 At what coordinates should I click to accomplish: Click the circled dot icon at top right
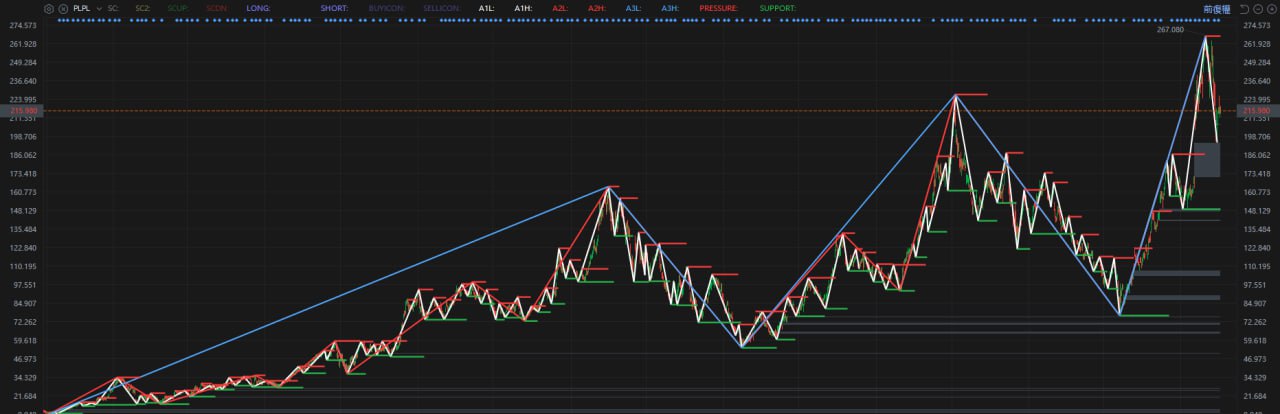[x=1271, y=8]
